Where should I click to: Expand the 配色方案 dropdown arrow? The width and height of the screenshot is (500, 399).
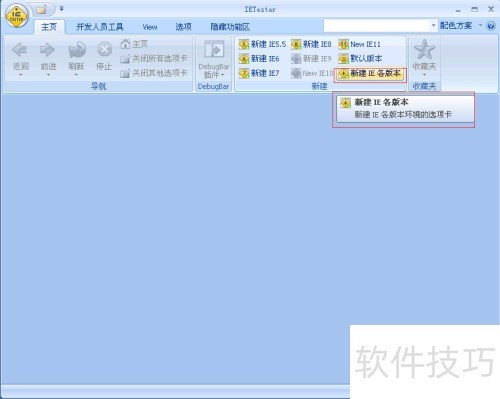click(480, 25)
